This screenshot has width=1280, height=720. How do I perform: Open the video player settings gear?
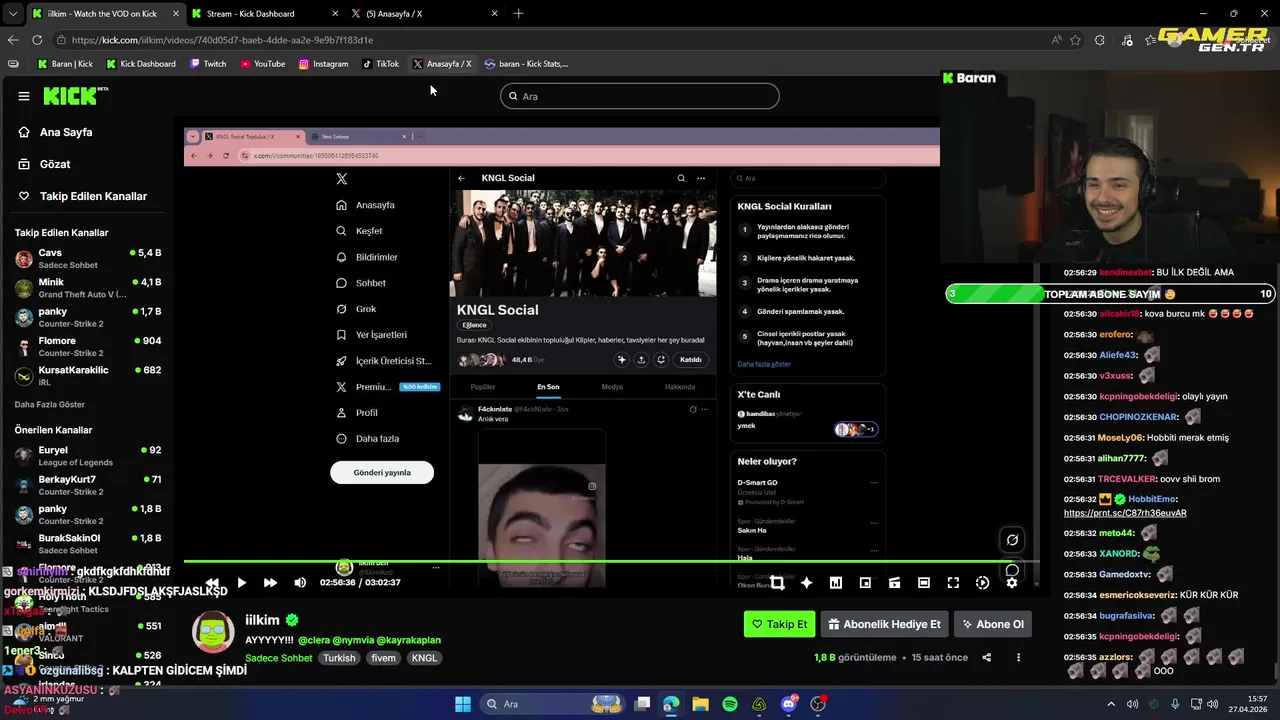1012,582
